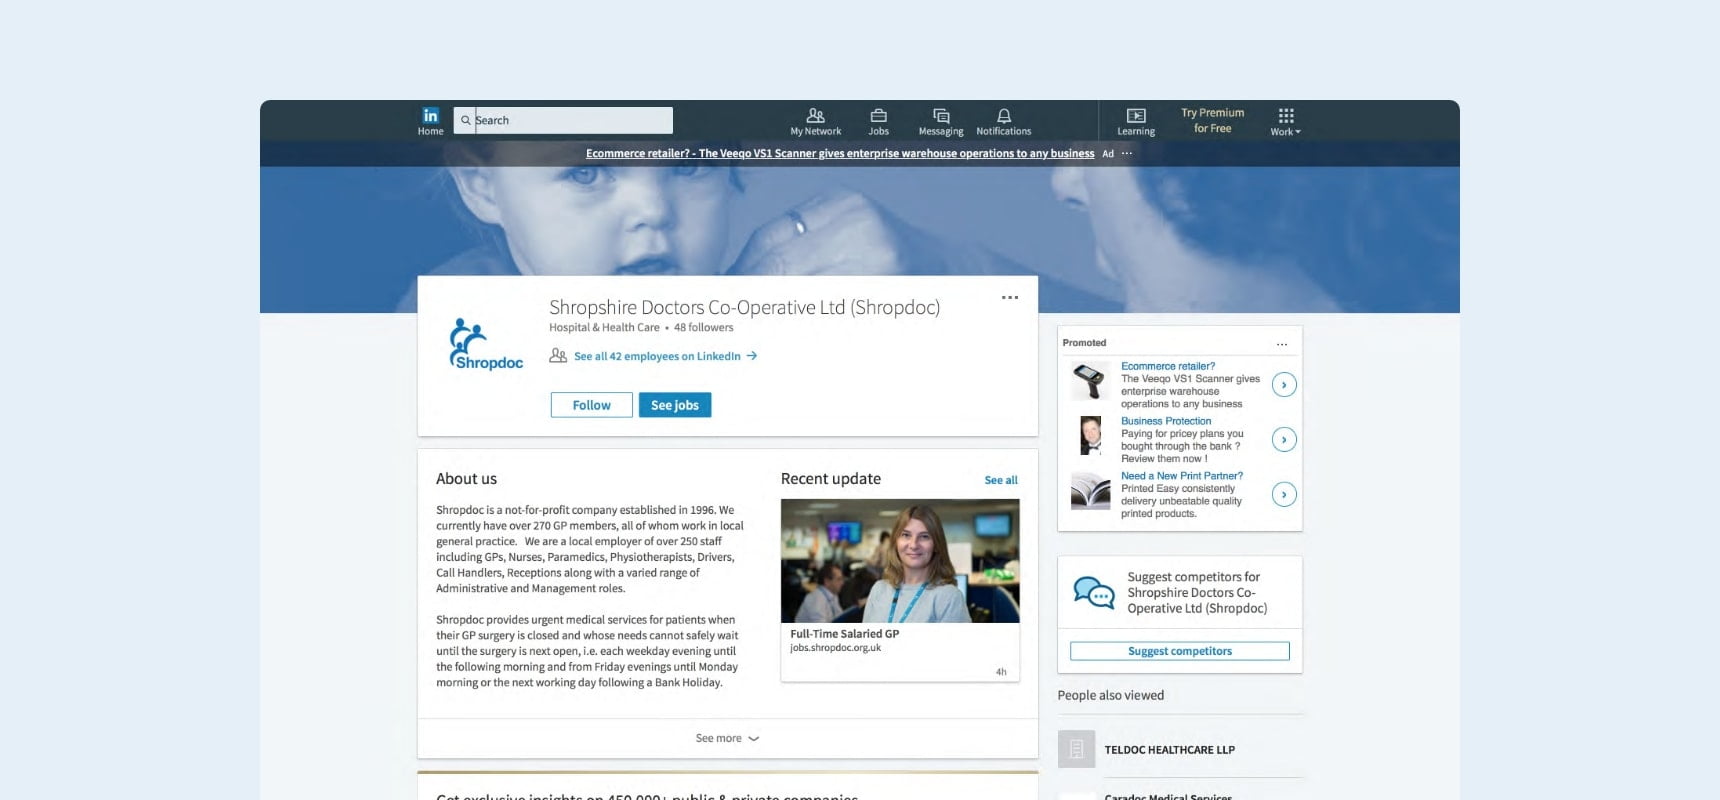Viewport: 1720px width, 800px height.
Task: Click the arrow beside Business Protection ad
Action: pyautogui.click(x=1284, y=439)
